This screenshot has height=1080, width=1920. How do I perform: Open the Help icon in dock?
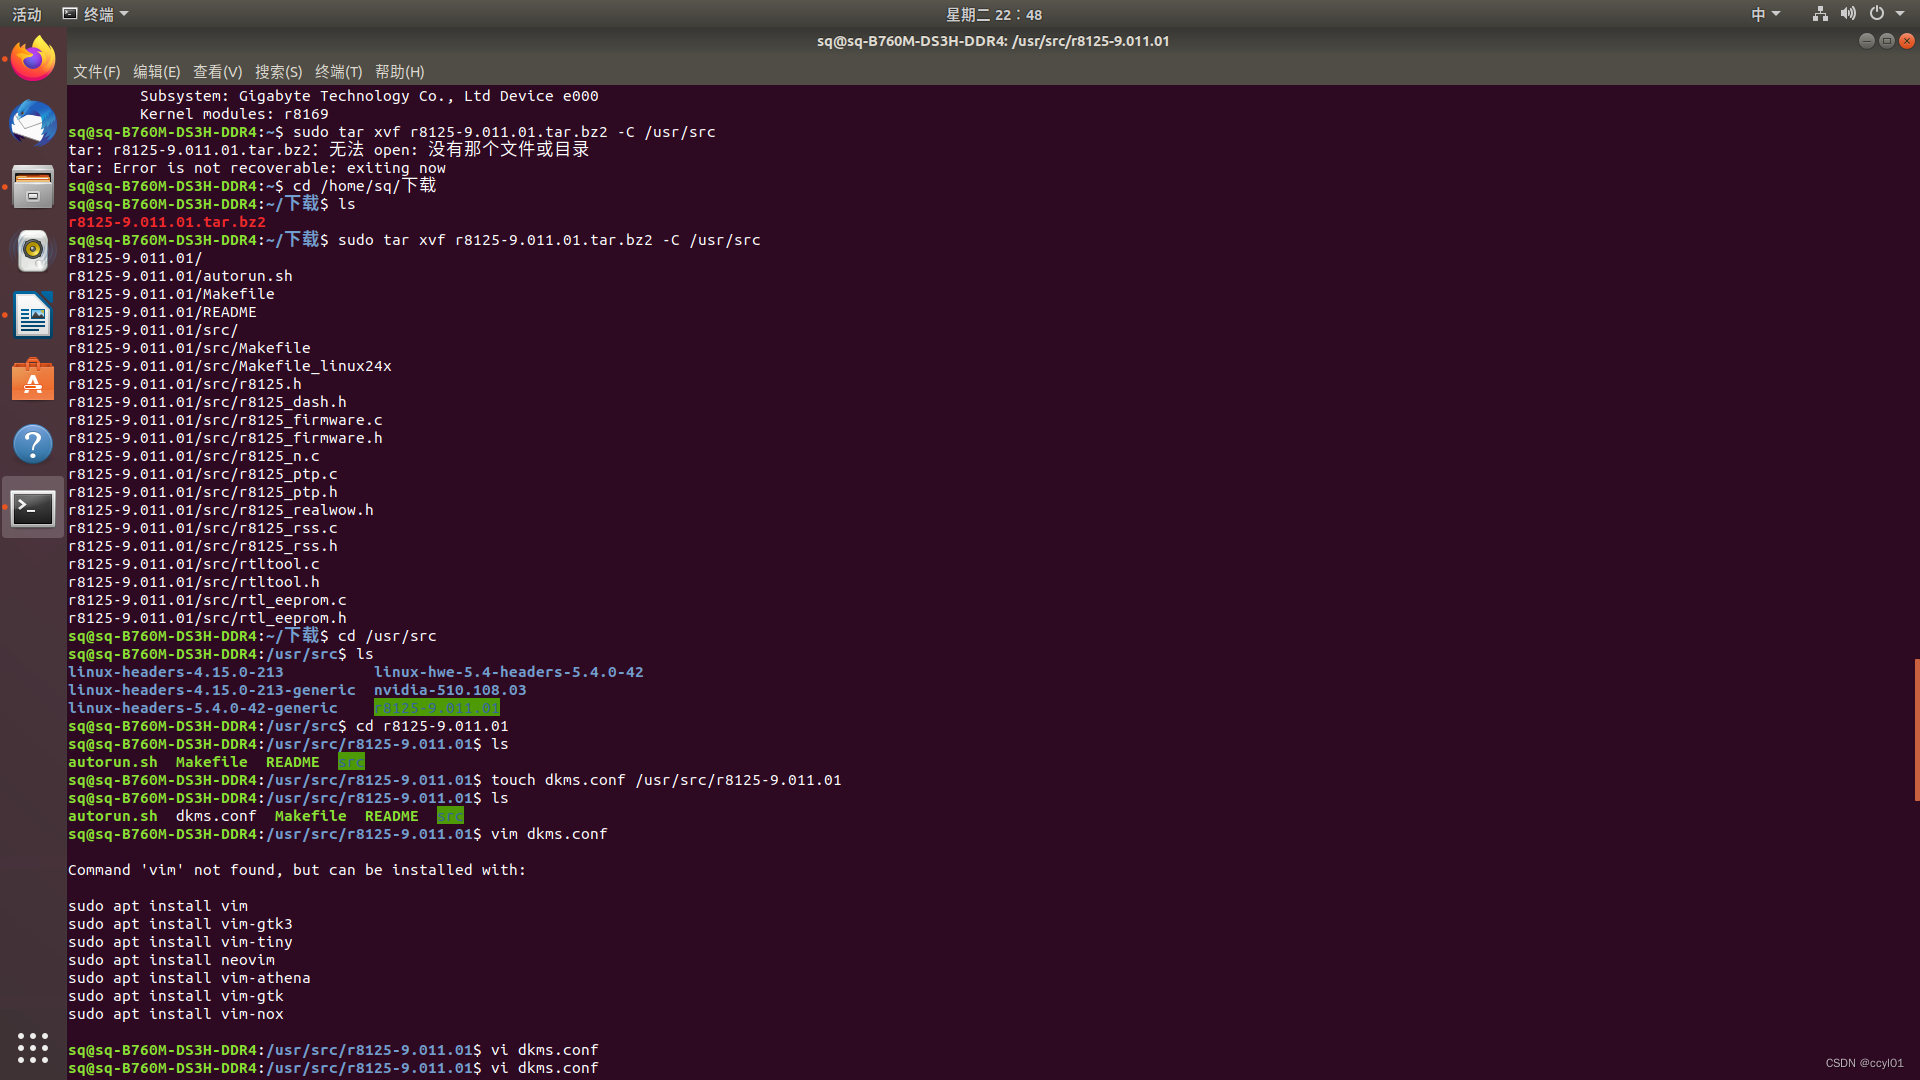[x=33, y=444]
